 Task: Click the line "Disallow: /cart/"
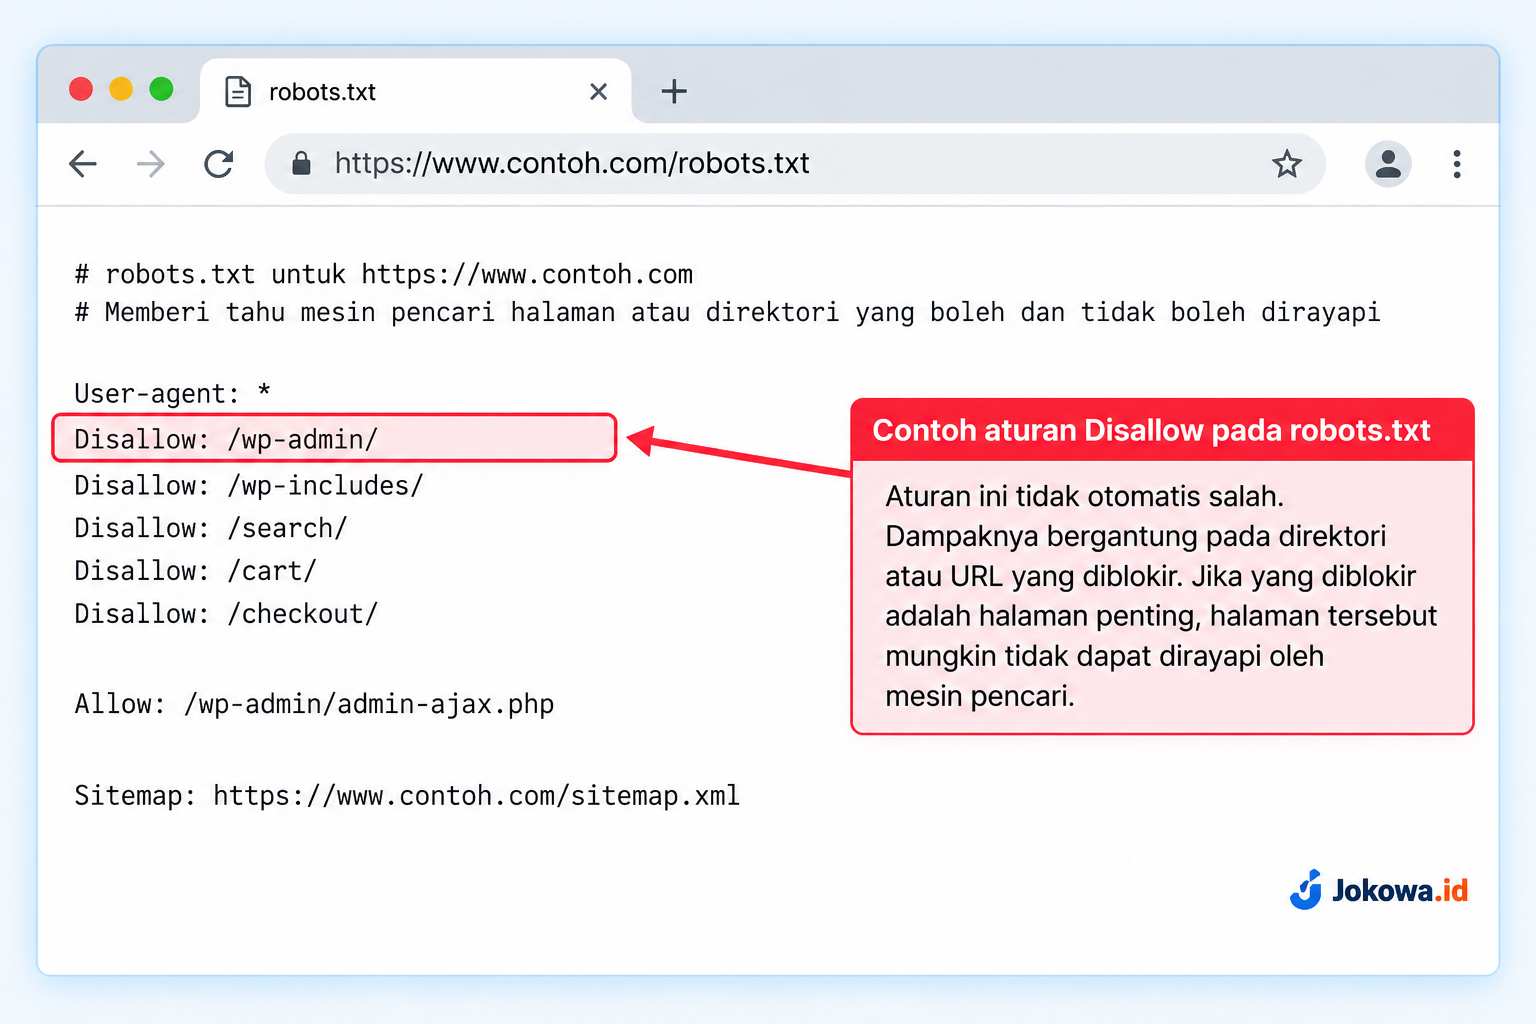[x=196, y=571]
